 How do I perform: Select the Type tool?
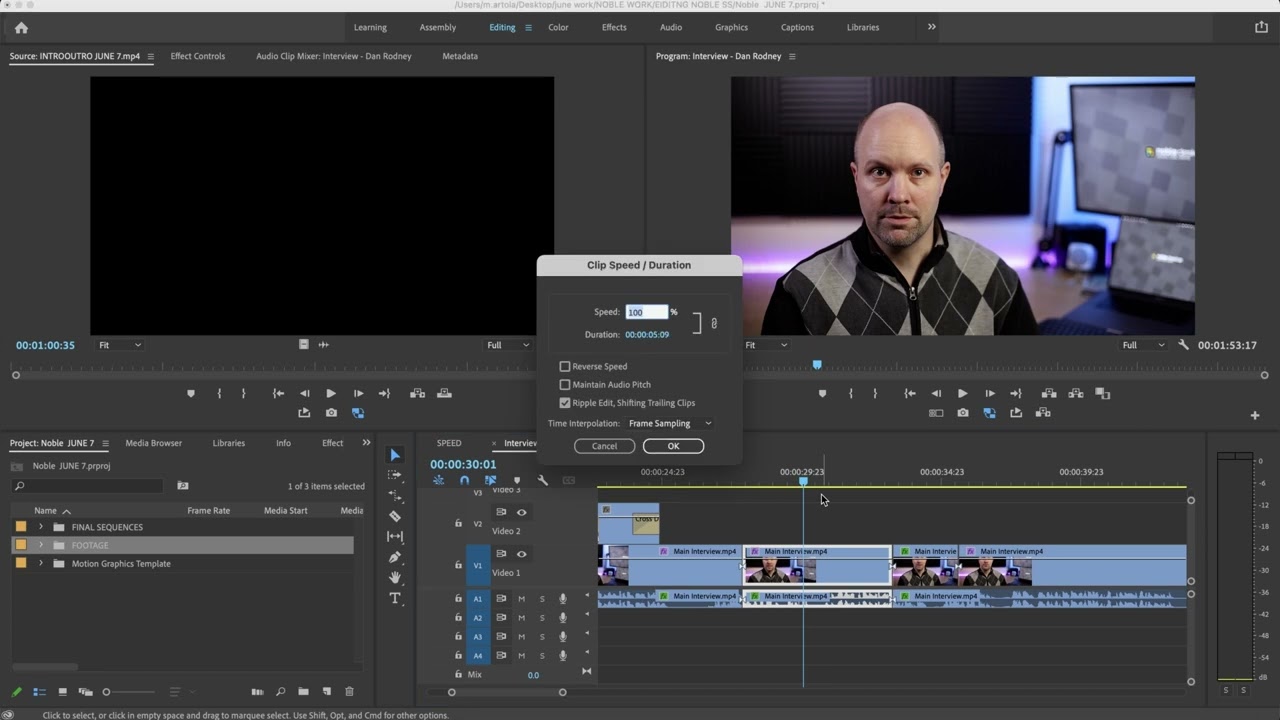[395, 598]
